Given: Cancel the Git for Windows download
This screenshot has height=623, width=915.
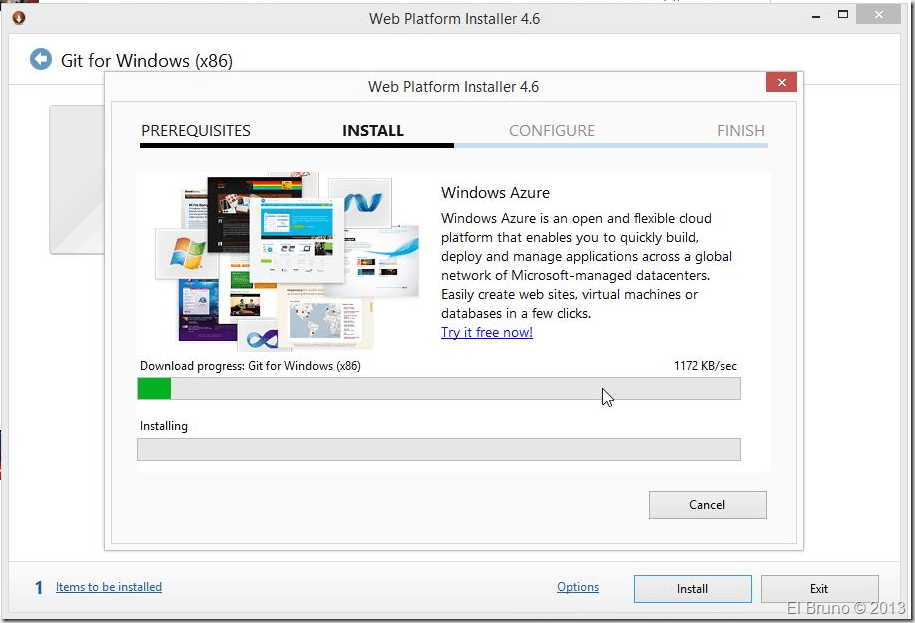Looking at the screenshot, I should (x=707, y=505).
